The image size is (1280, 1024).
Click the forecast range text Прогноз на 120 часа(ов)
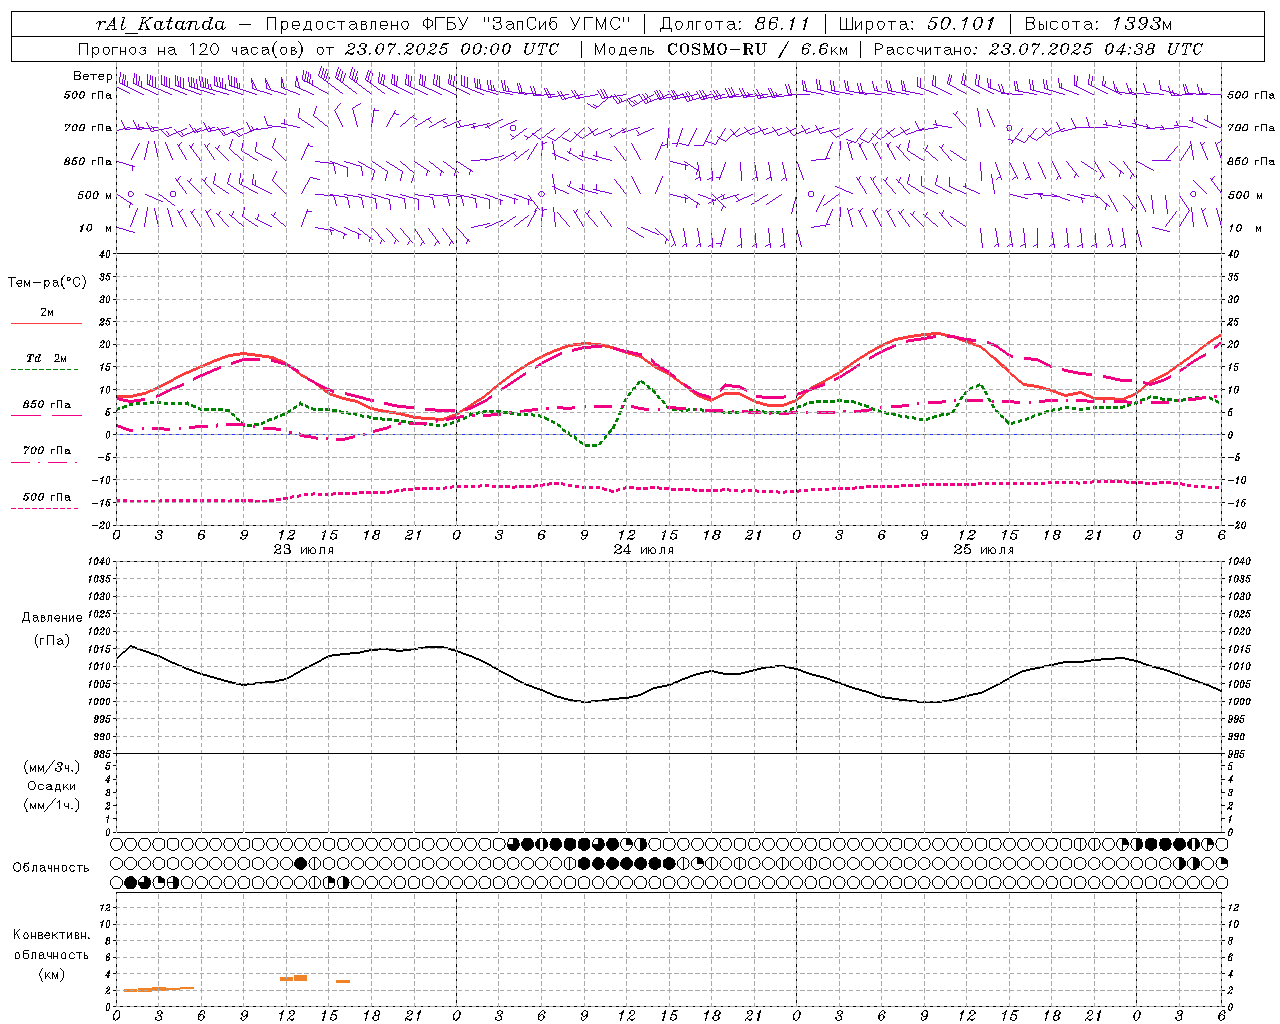[193, 49]
